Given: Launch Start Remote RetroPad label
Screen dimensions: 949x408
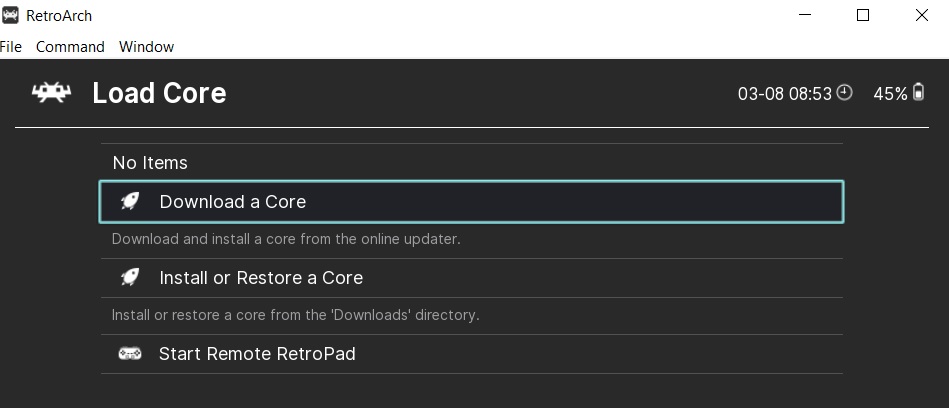Looking at the screenshot, I should (257, 353).
